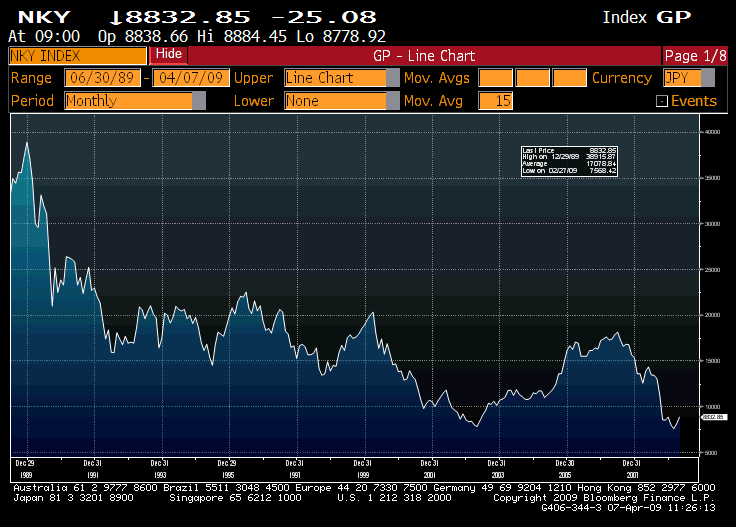The width and height of the screenshot is (736, 527).
Task: Click the GP - Line Chart title bar
Action: 424,56
